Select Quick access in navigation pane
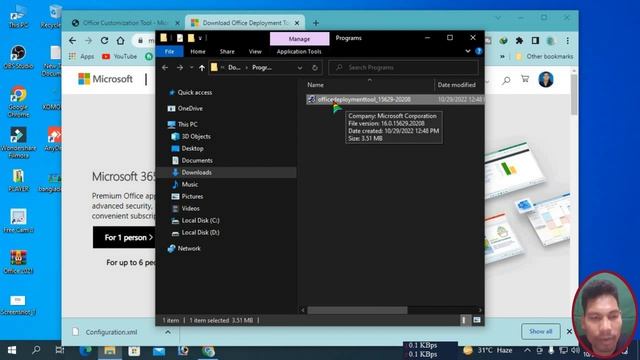 click(x=195, y=92)
